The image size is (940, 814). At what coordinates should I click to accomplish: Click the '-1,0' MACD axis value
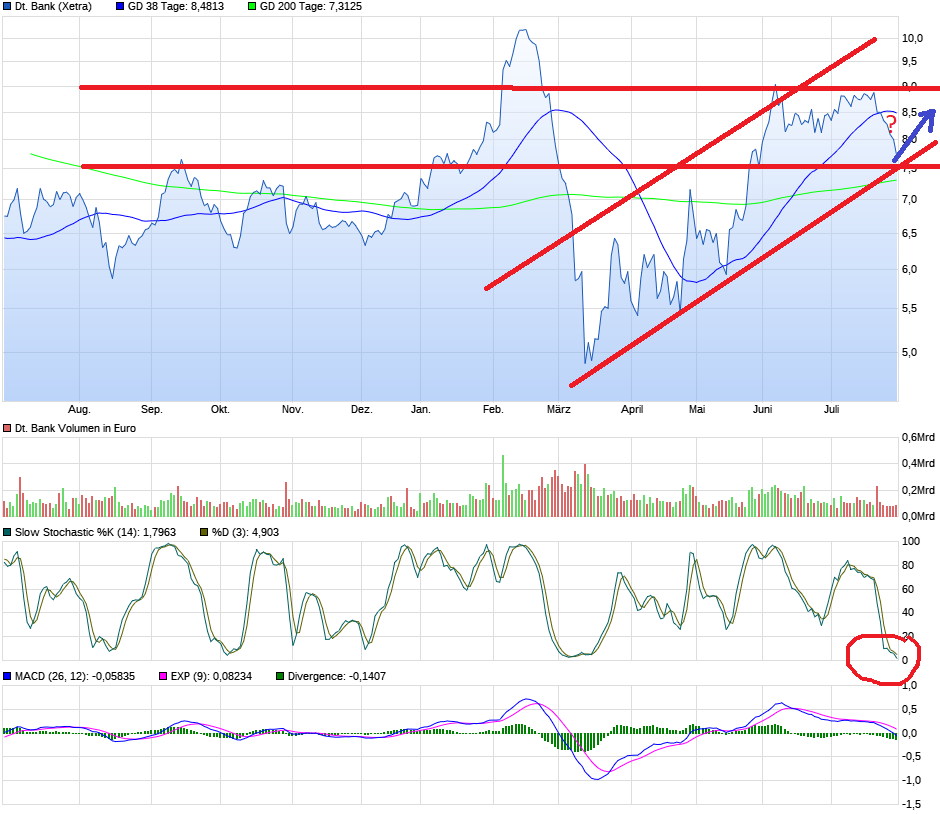click(x=911, y=780)
